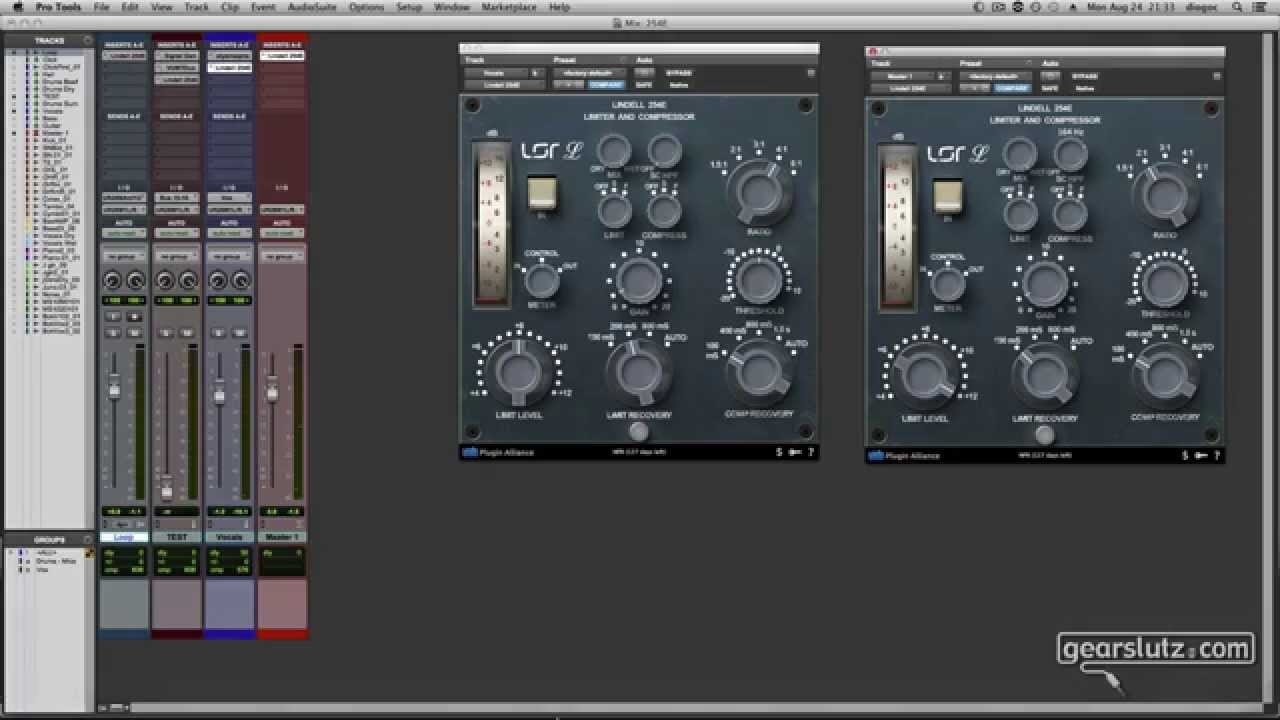Viewport: 1280px width, 720px height.
Task: Toggle the IN switch on right Lindell plugin
Action: [x=948, y=195]
